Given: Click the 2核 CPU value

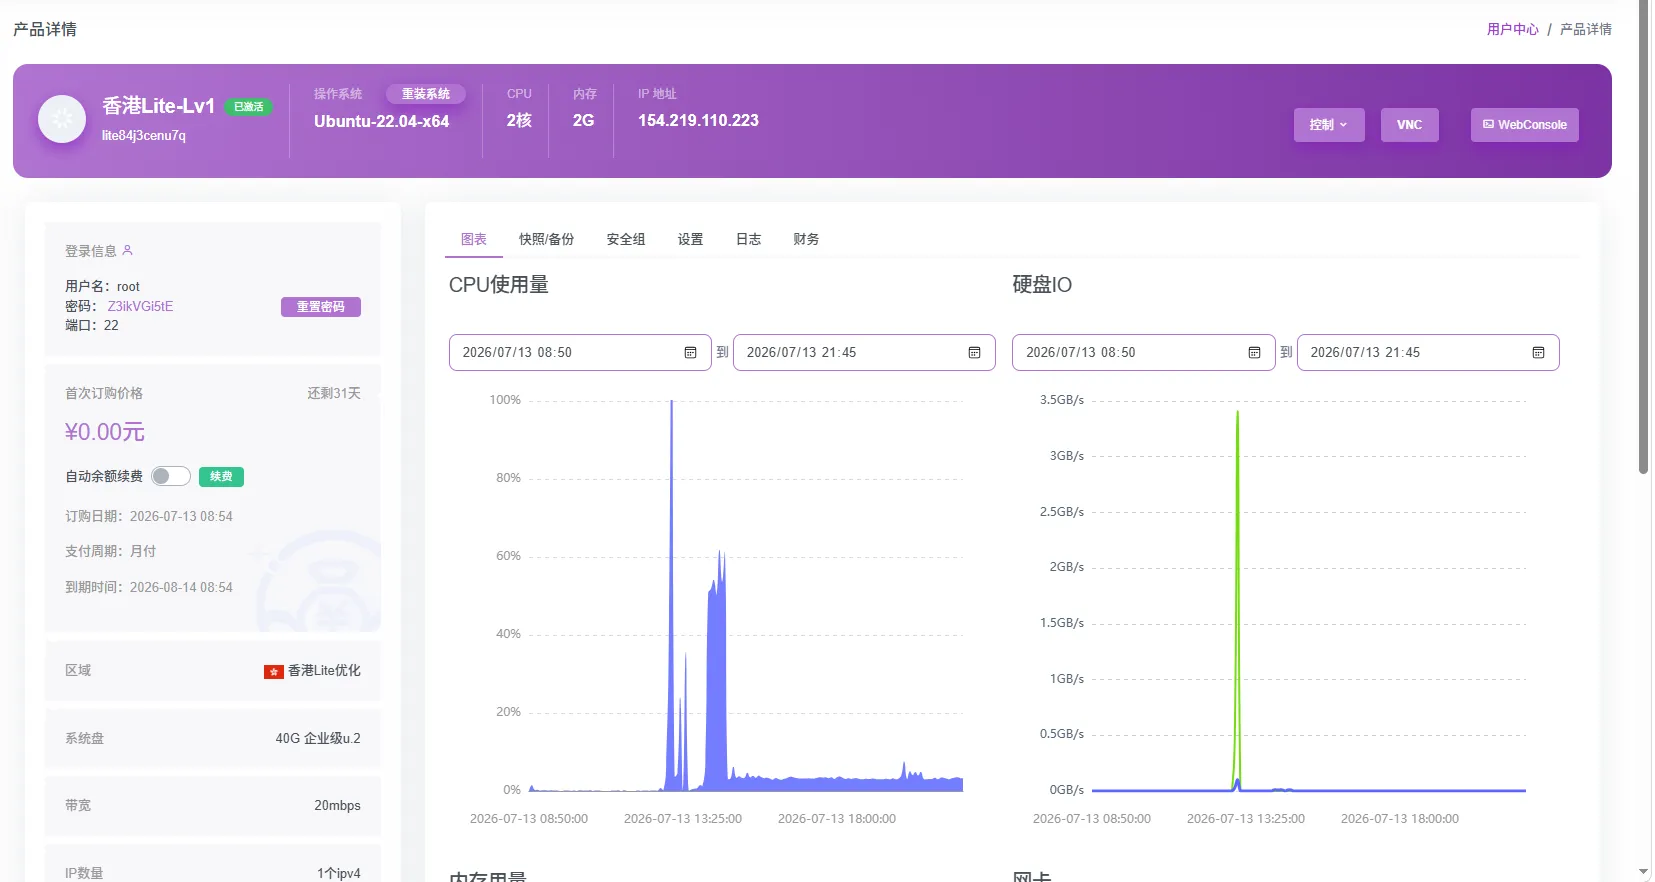Looking at the screenshot, I should [519, 120].
